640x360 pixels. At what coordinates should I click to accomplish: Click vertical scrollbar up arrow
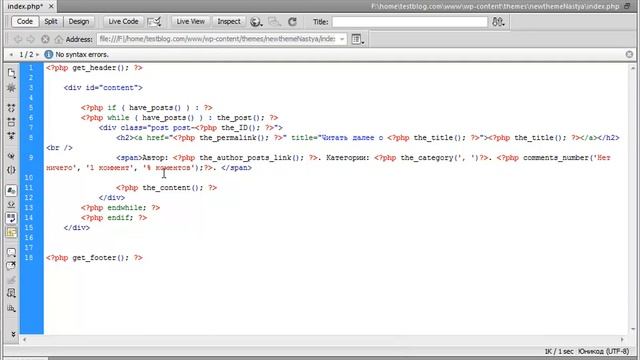point(633,68)
